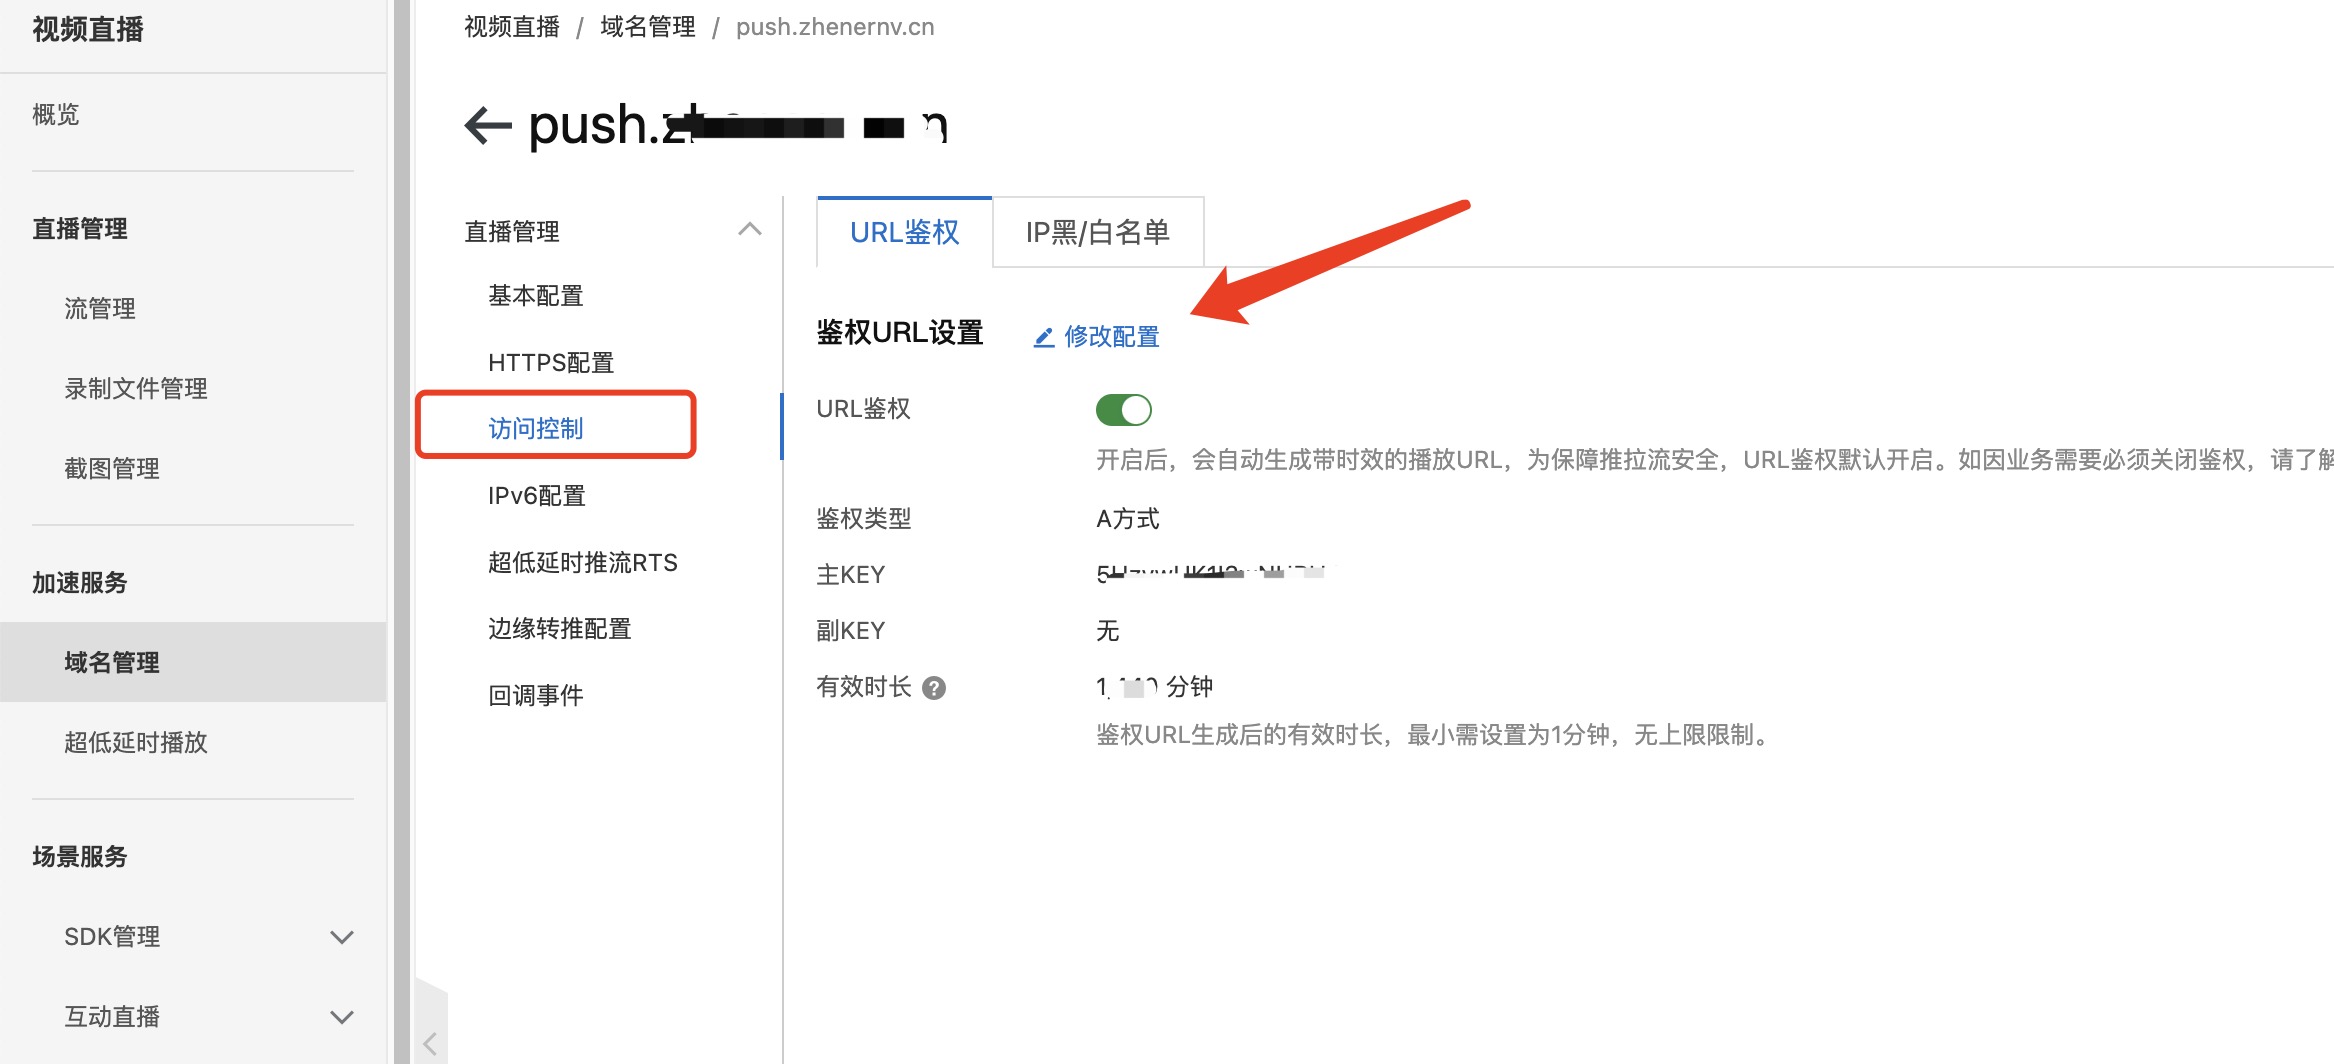Click the 场景服务 section heading
Image resolution: width=2334 pixels, height=1064 pixels.
(80, 857)
